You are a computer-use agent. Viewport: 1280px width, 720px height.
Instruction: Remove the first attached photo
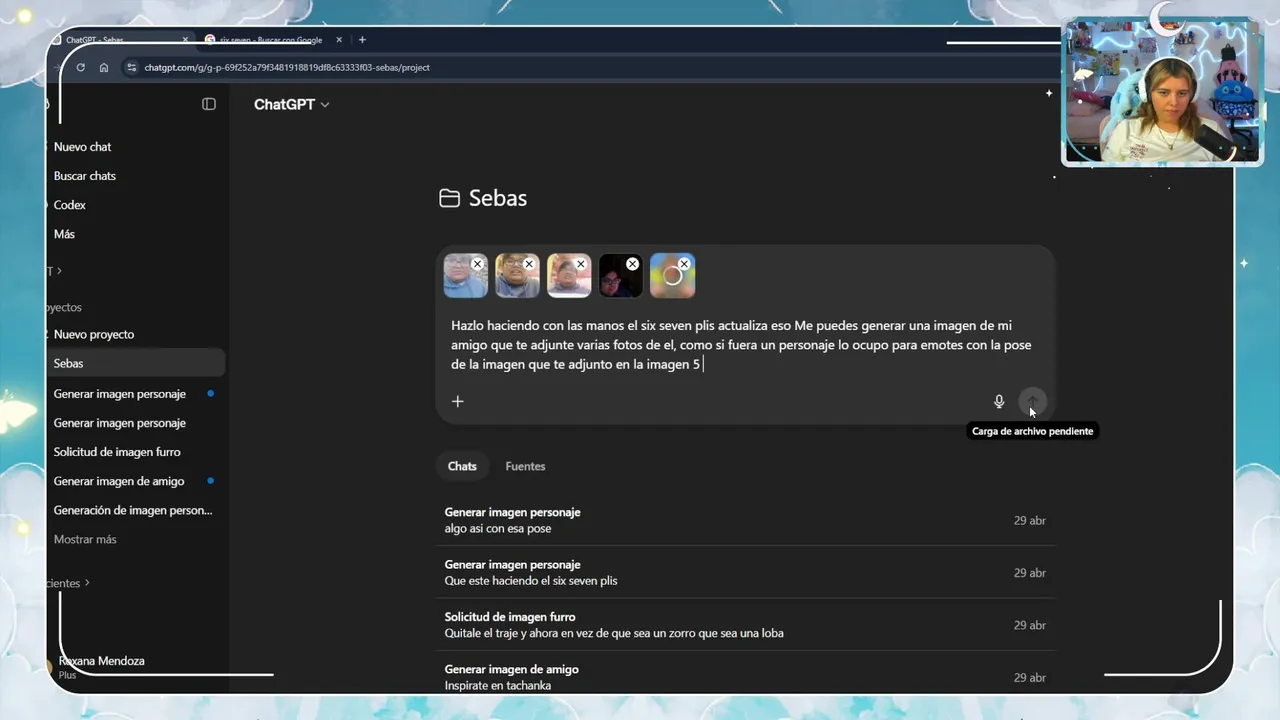[477, 264]
